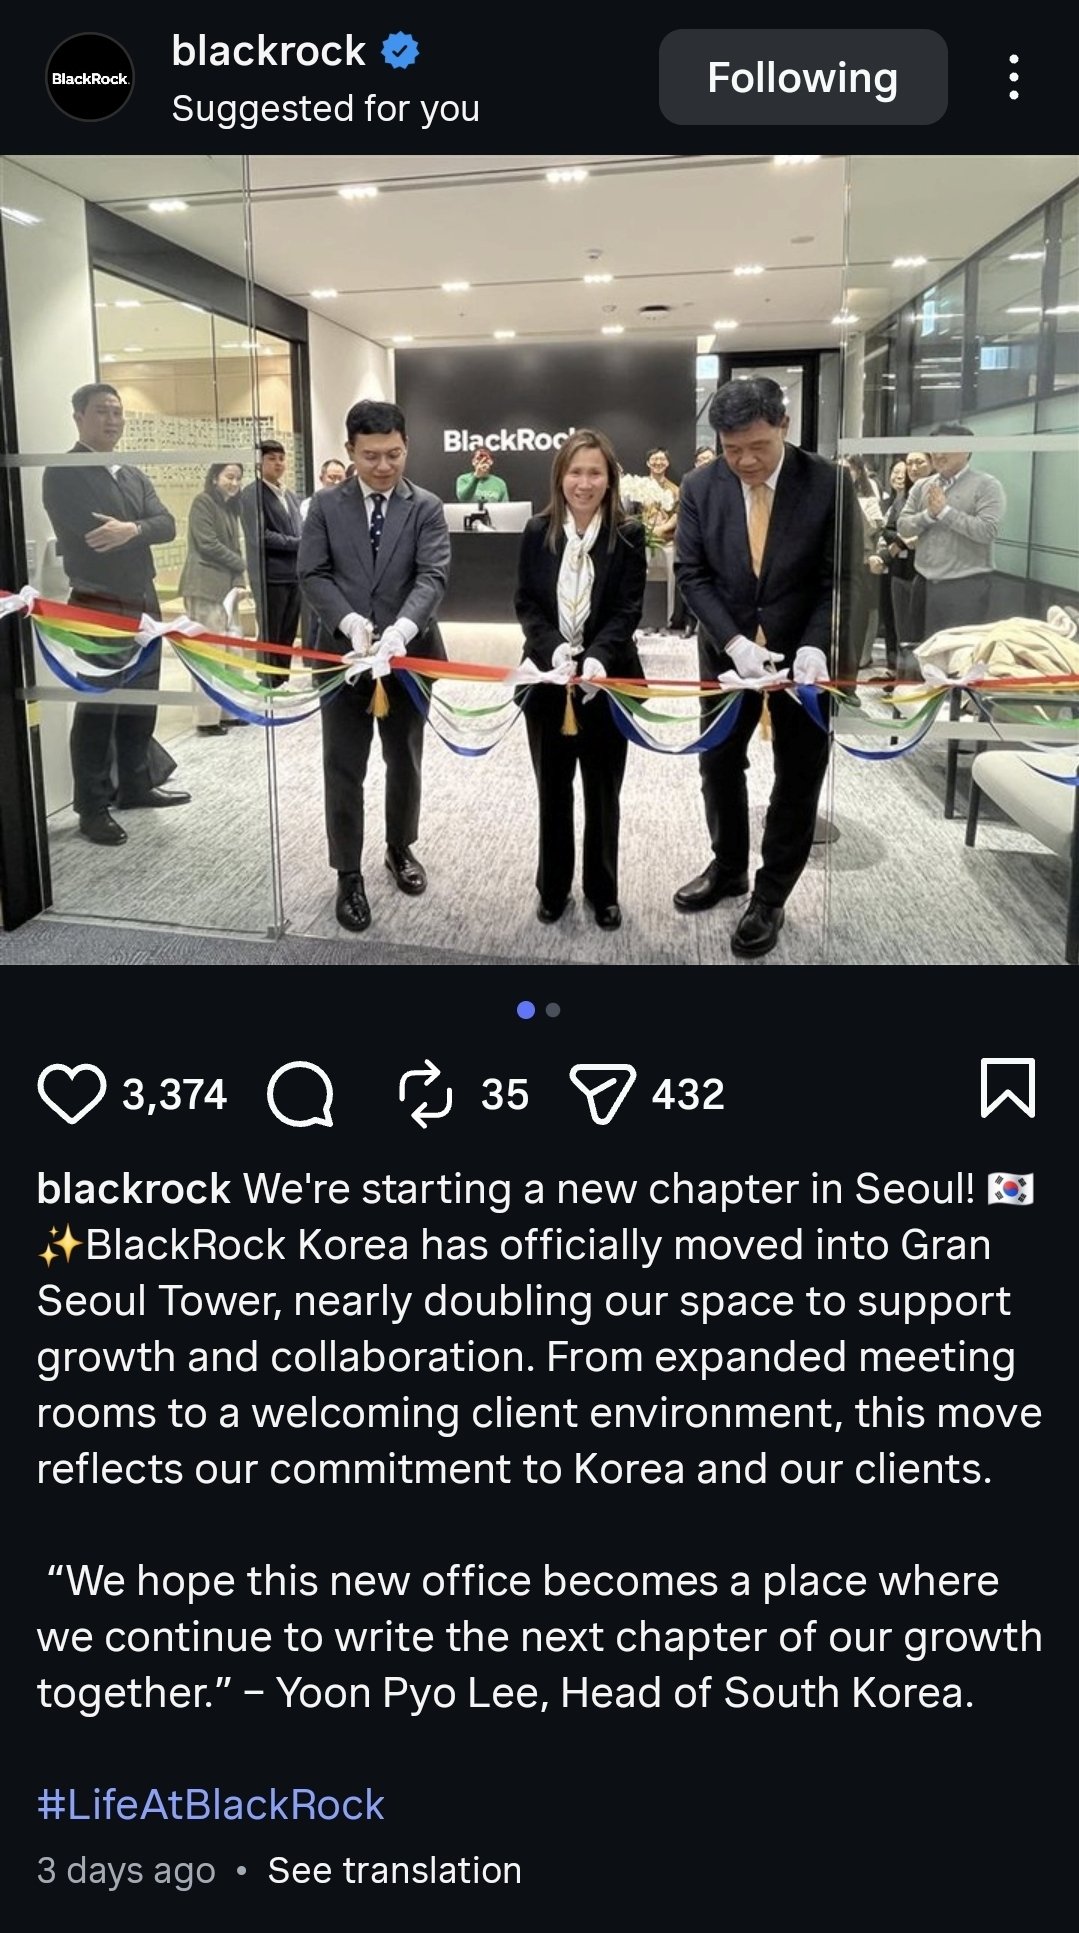
Task: Open the ribbon-cutting photo
Action: pos(539,559)
